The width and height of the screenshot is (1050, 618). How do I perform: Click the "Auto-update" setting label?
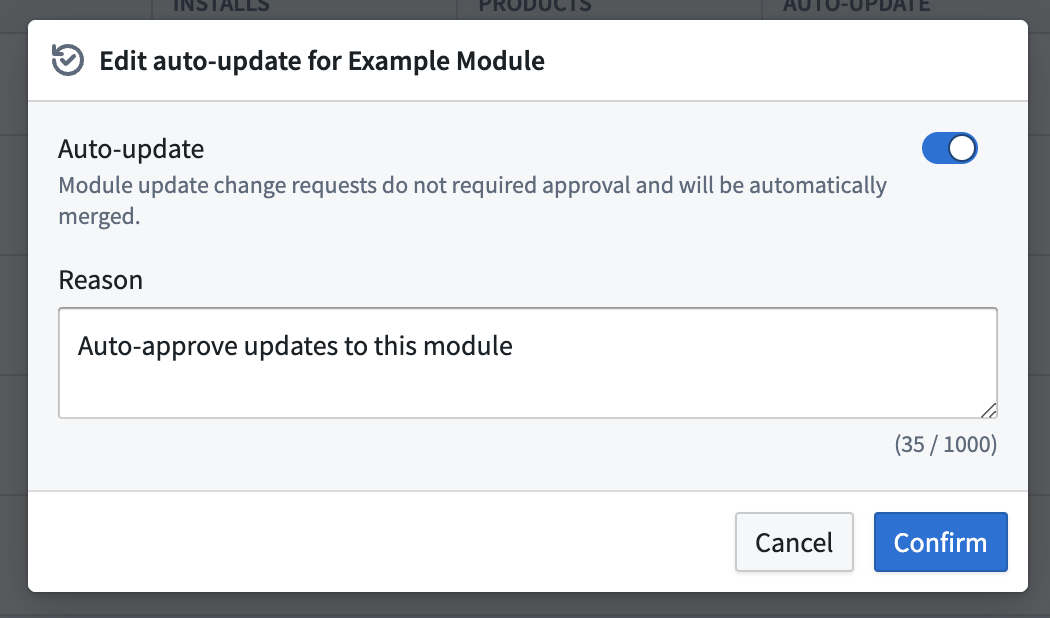(131, 149)
